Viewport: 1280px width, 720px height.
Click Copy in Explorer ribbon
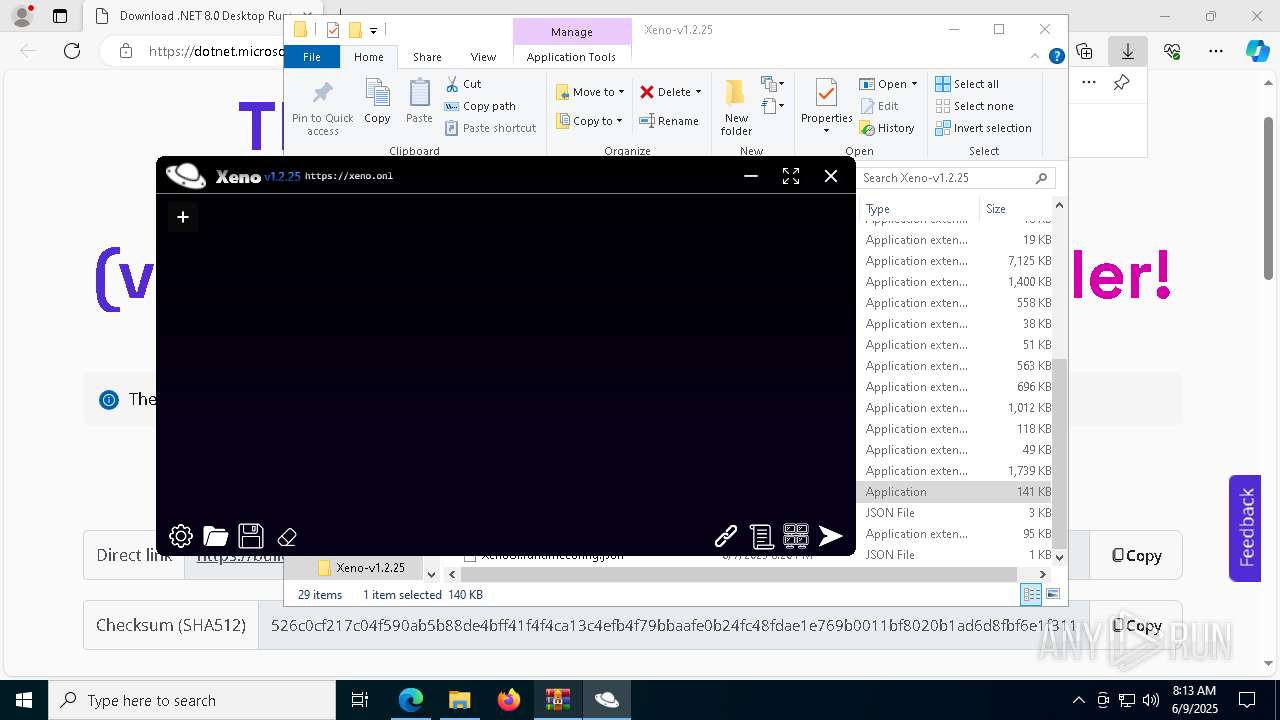(377, 102)
